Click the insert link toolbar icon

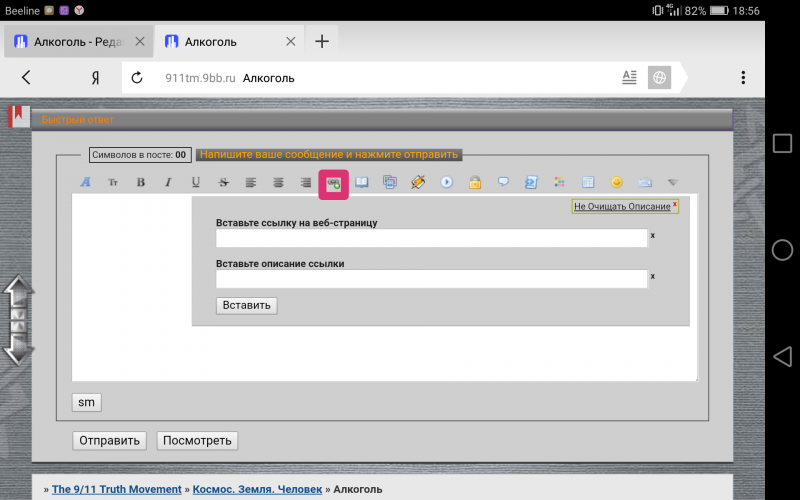click(x=334, y=184)
